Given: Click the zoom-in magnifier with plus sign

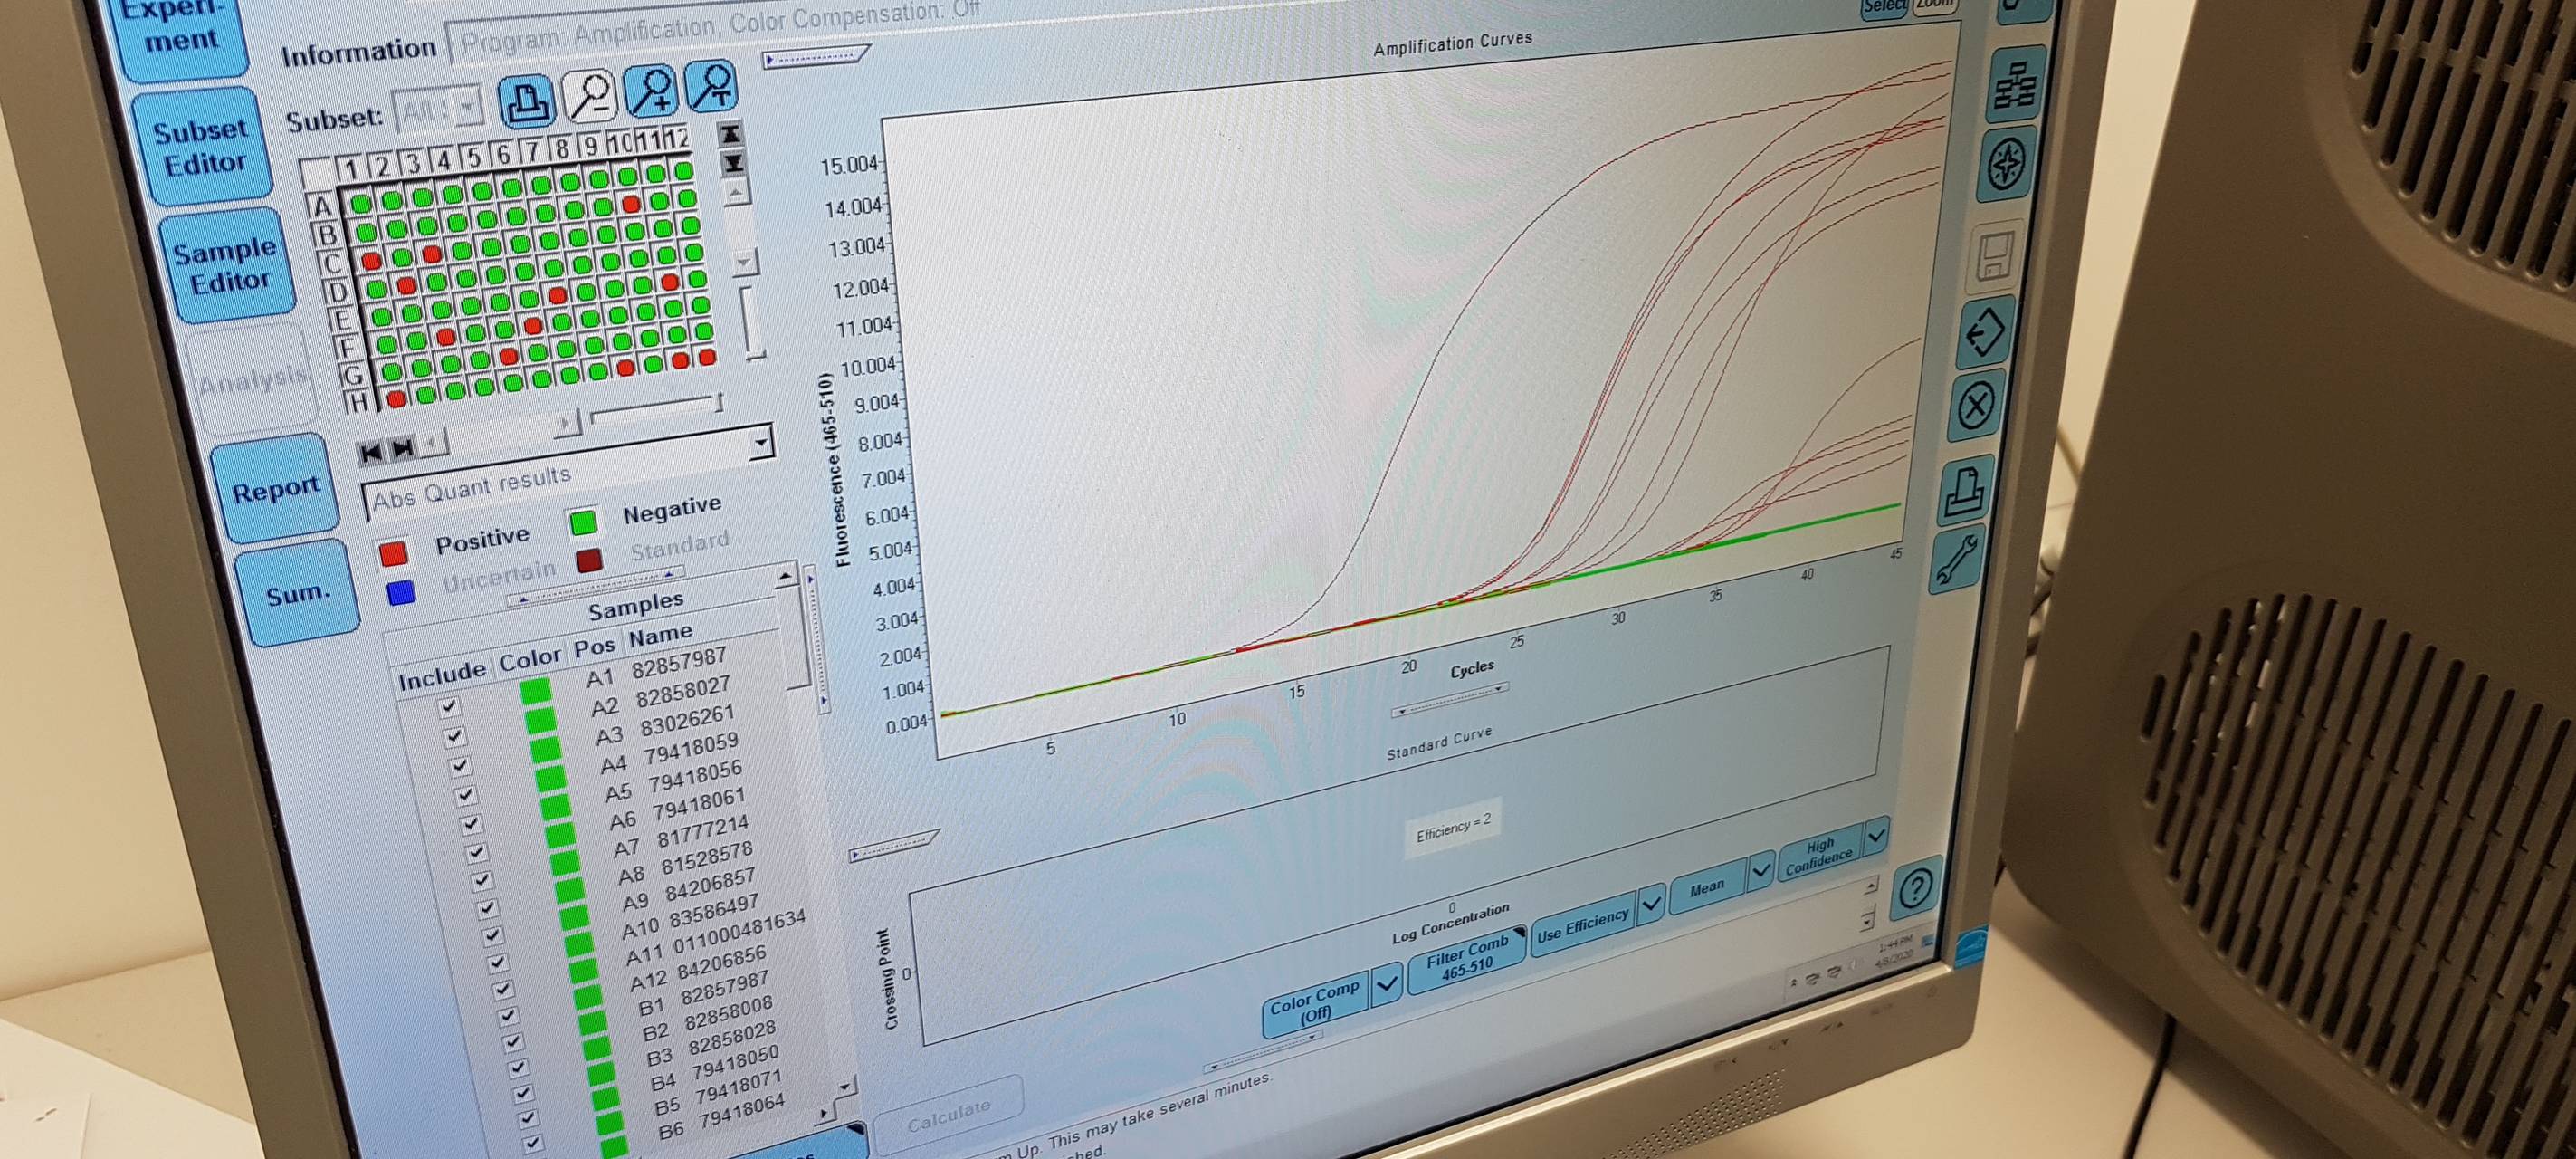Looking at the screenshot, I should coord(651,90).
